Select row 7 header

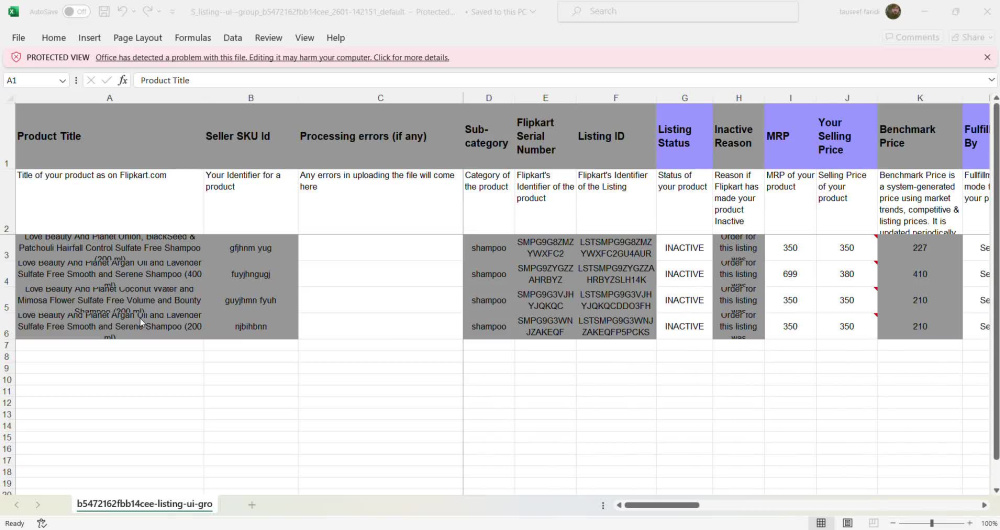pyautogui.click(x=7, y=345)
